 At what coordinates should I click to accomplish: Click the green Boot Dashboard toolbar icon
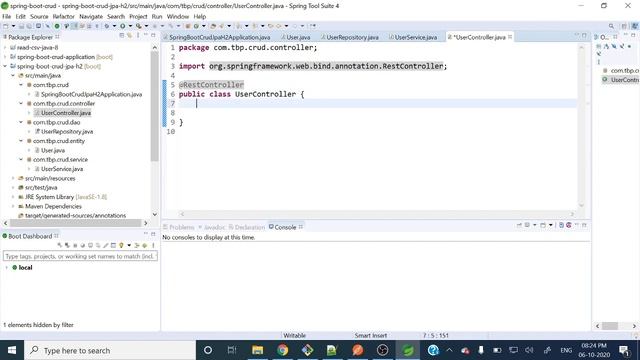click(x=57, y=26)
